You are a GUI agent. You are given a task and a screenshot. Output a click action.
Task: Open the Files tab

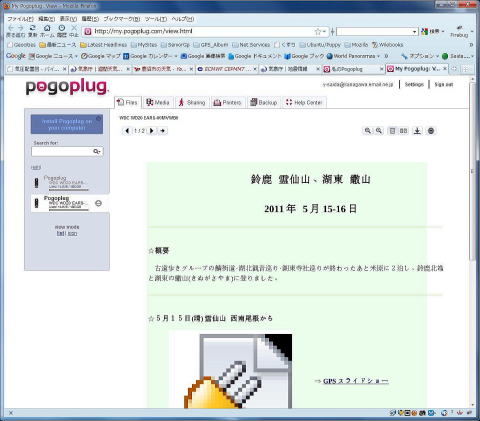[x=128, y=102]
